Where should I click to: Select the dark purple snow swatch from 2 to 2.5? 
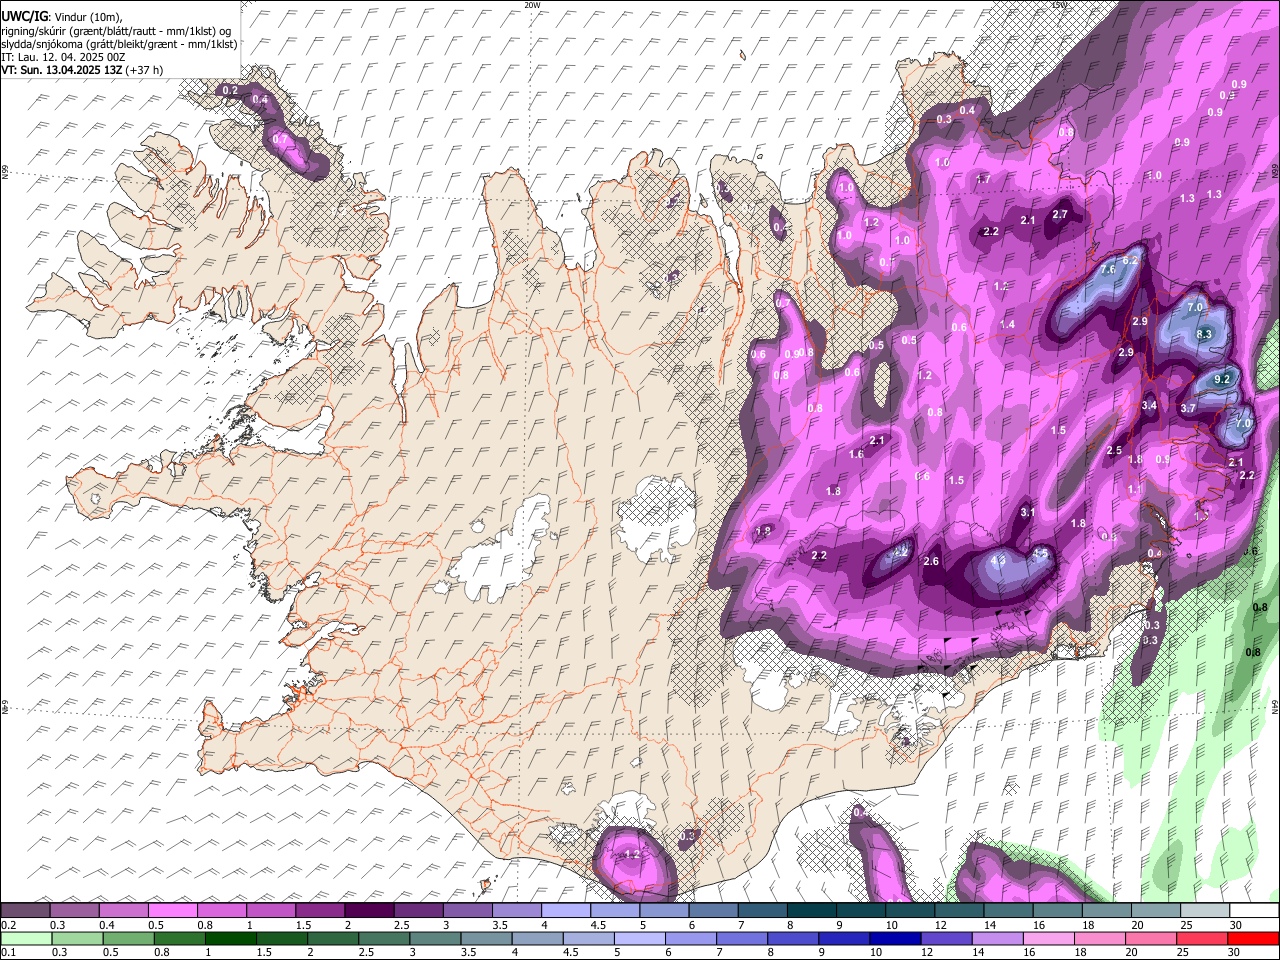point(368,911)
